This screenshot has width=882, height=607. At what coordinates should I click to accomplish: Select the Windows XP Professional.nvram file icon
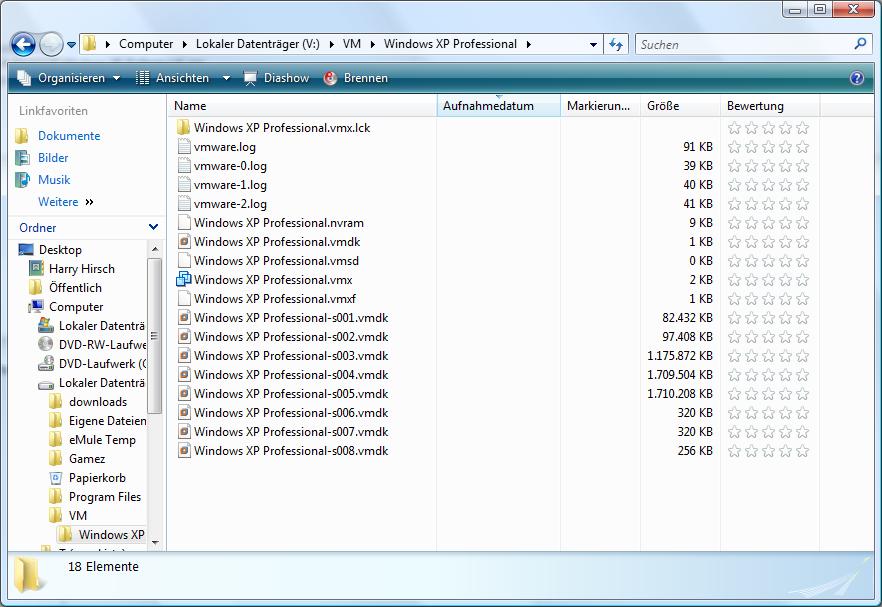tap(183, 222)
